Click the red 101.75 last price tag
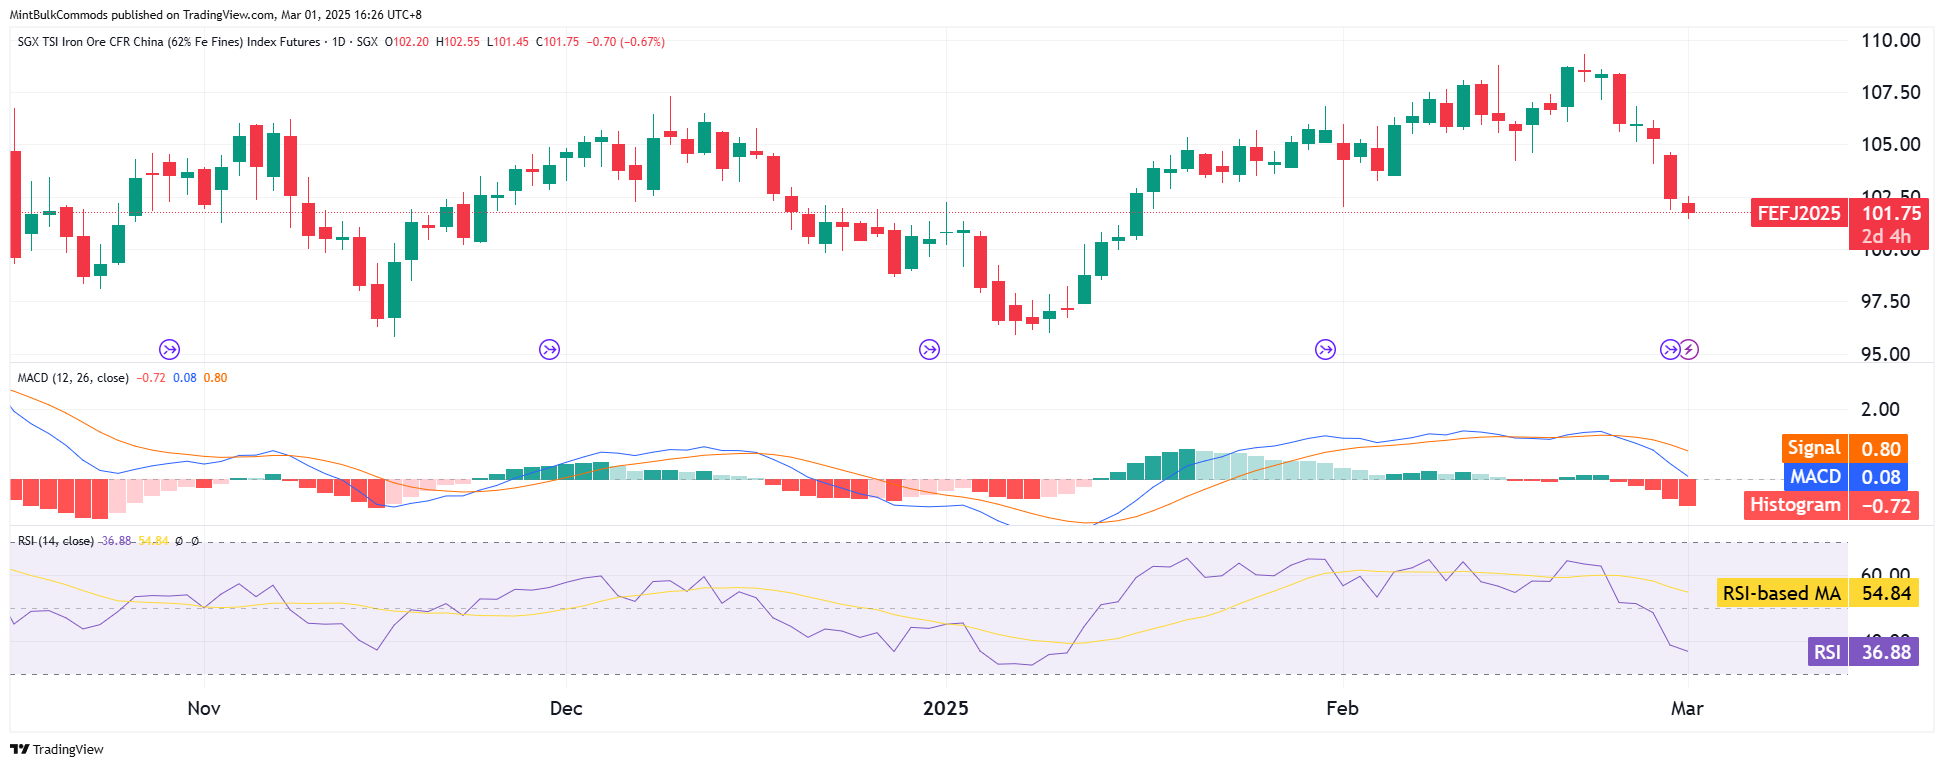 (x=1891, y=213)
